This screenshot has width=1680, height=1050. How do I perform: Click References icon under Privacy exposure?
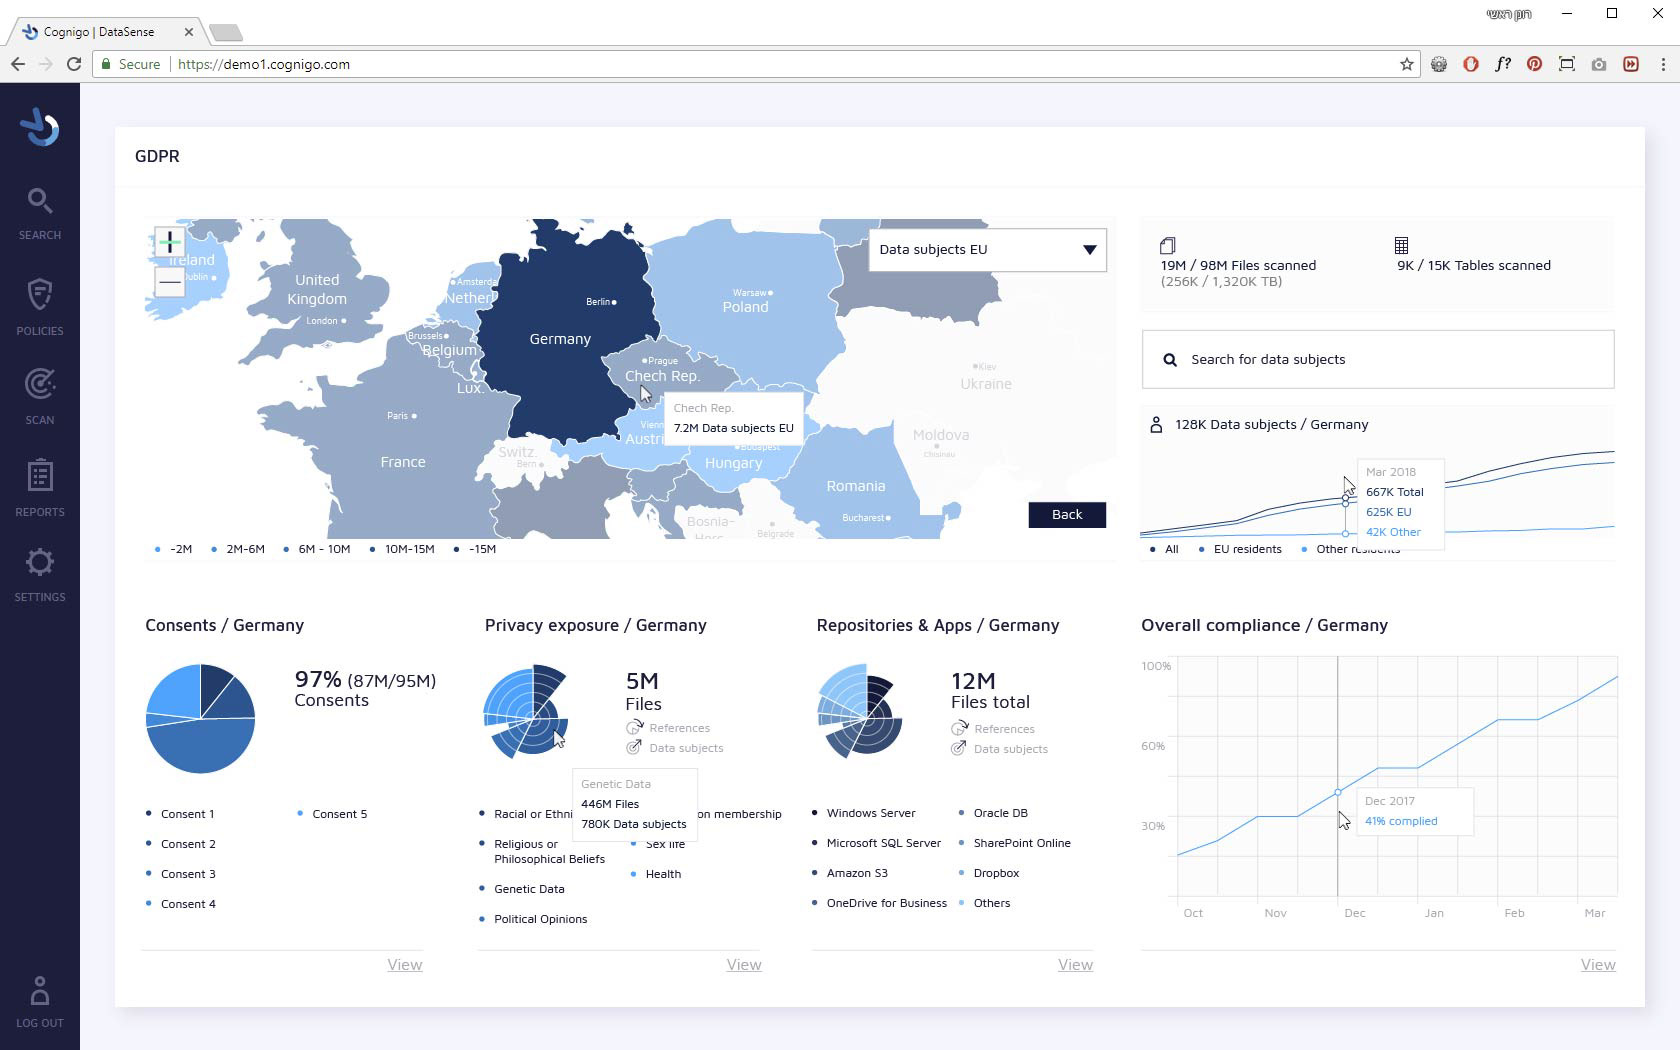pyautogui.click(x=634, y=727)
